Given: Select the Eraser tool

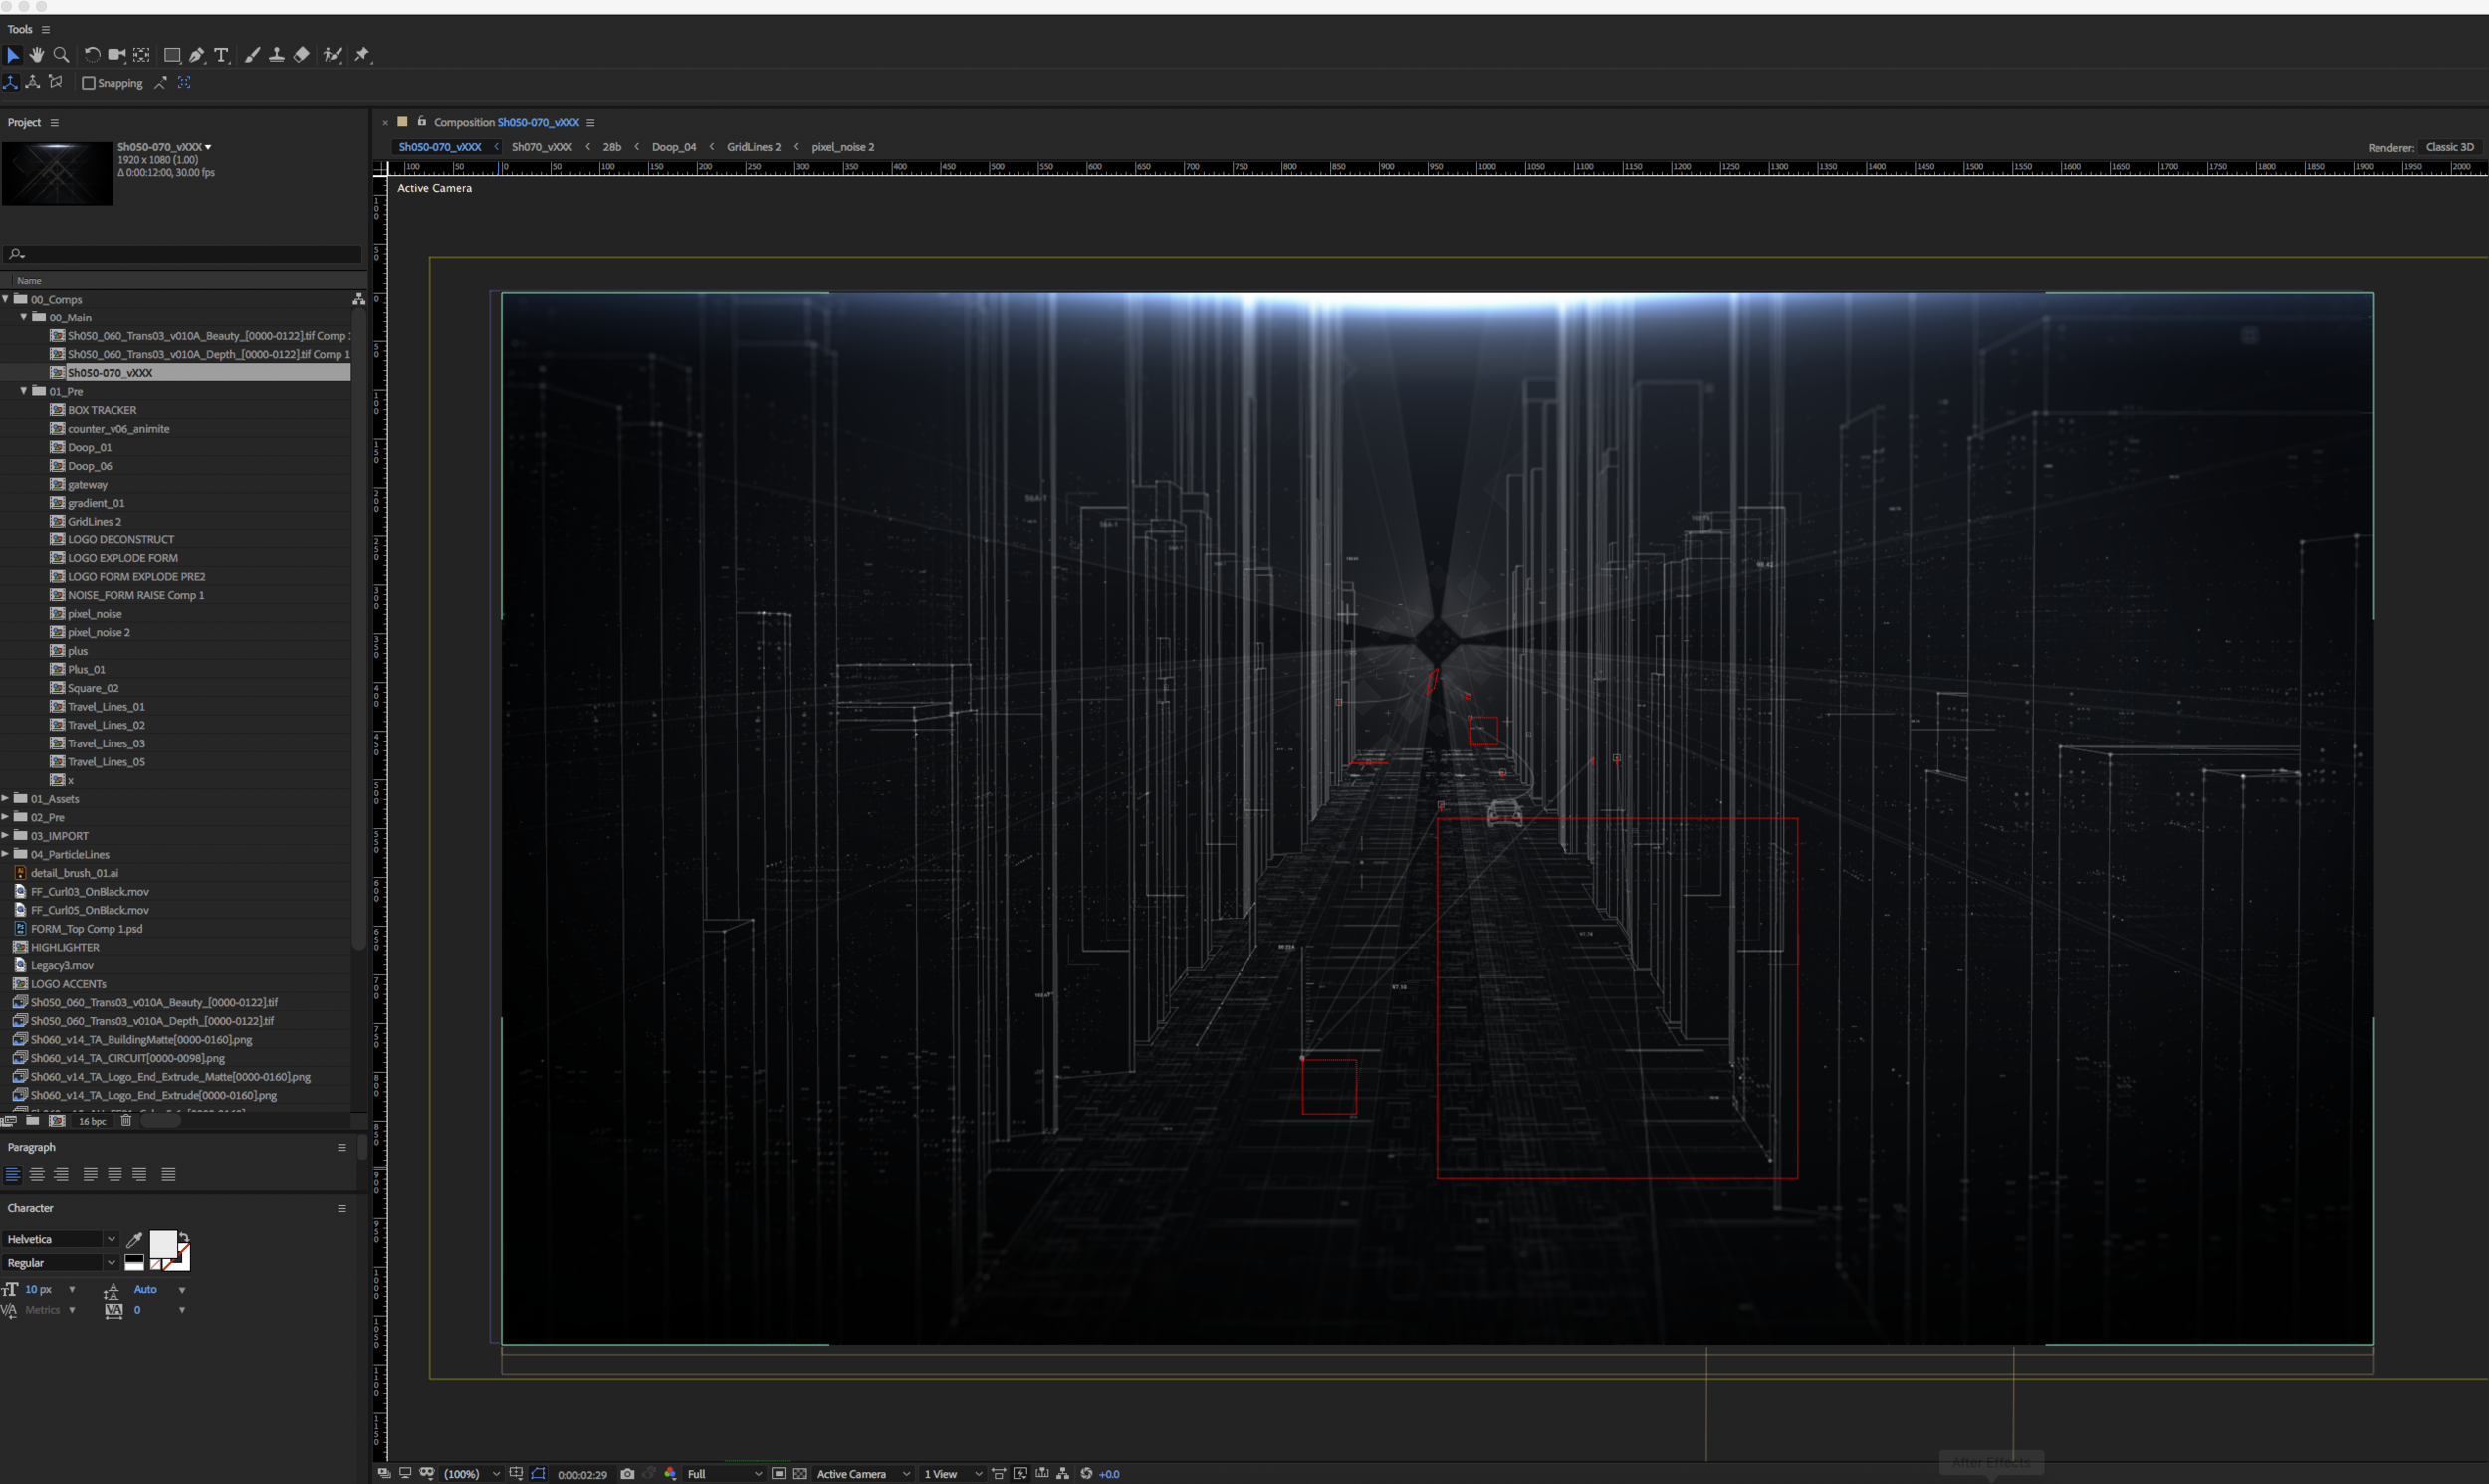Looking at the screenshot, I should coord(302,55).
